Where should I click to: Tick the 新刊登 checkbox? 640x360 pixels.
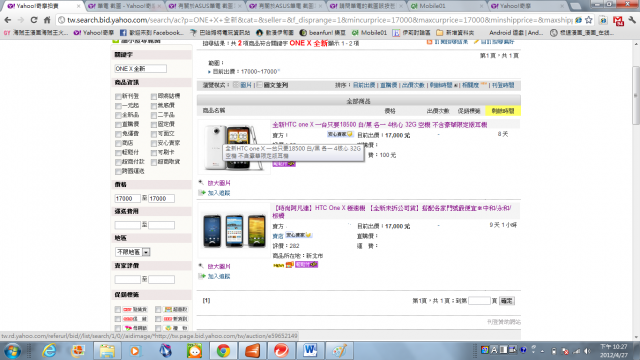point(118,96)
